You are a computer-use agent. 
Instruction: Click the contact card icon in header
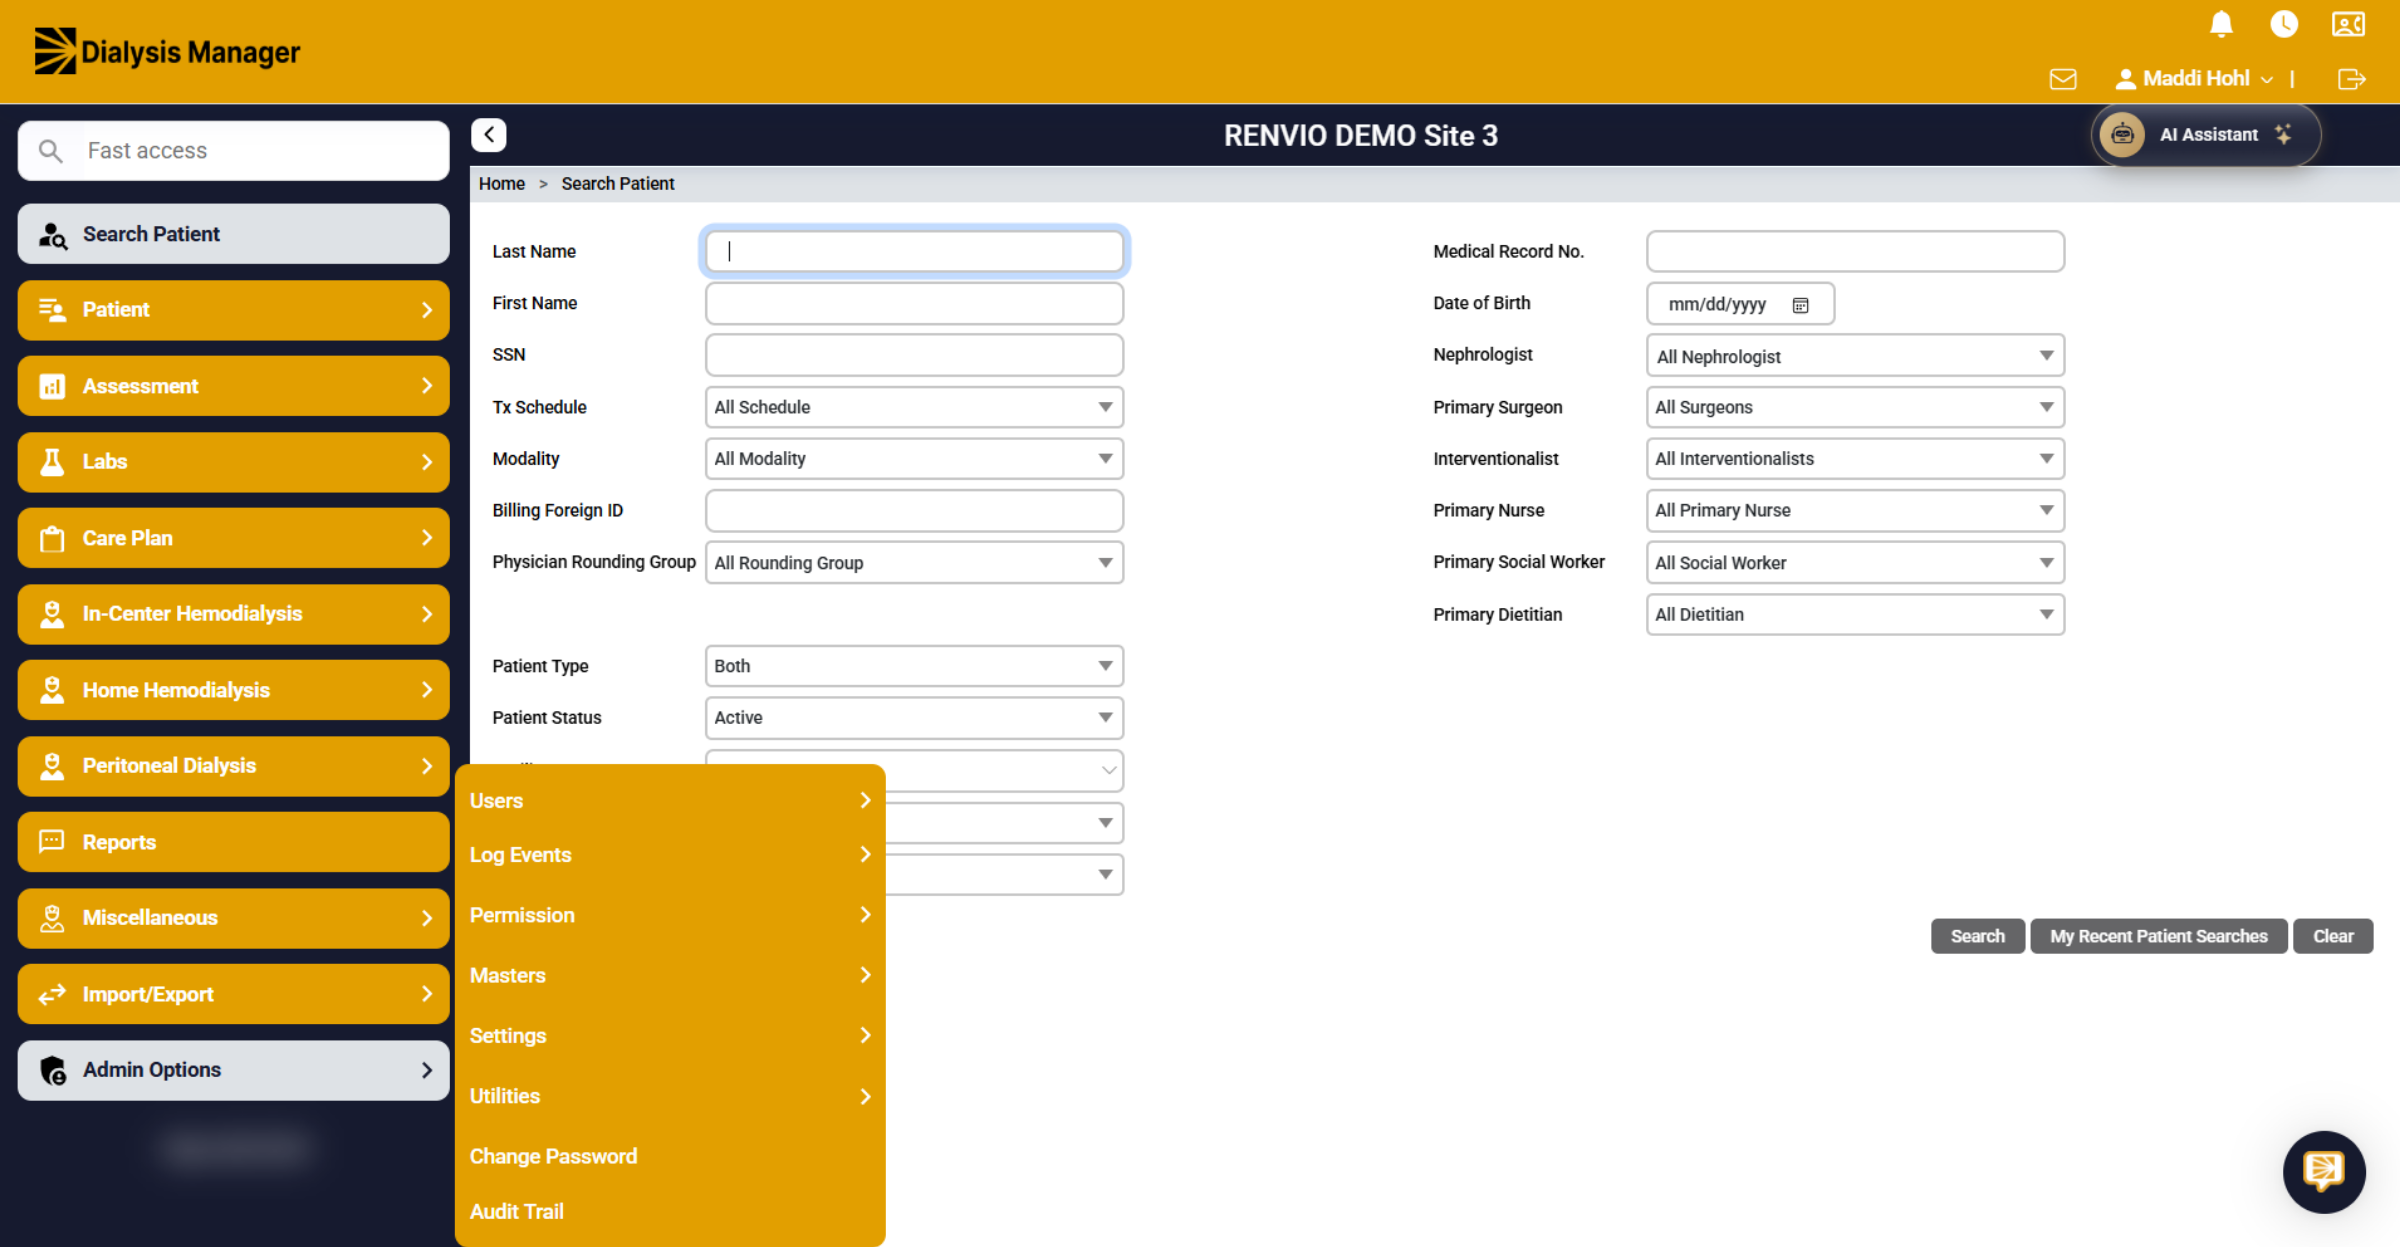2348,24
